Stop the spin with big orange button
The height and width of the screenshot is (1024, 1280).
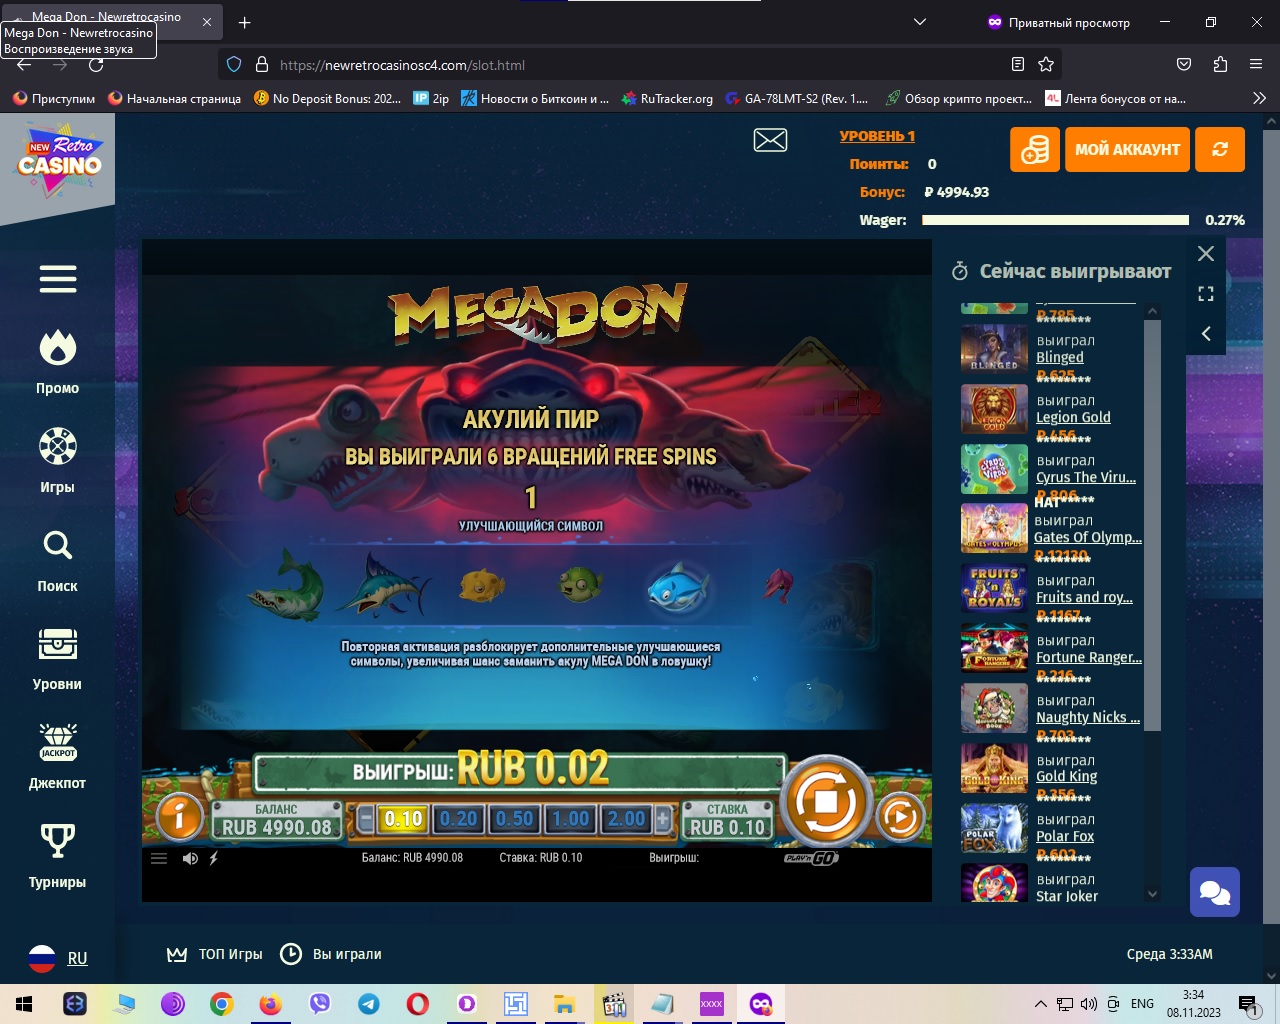[x=826, y=801]
